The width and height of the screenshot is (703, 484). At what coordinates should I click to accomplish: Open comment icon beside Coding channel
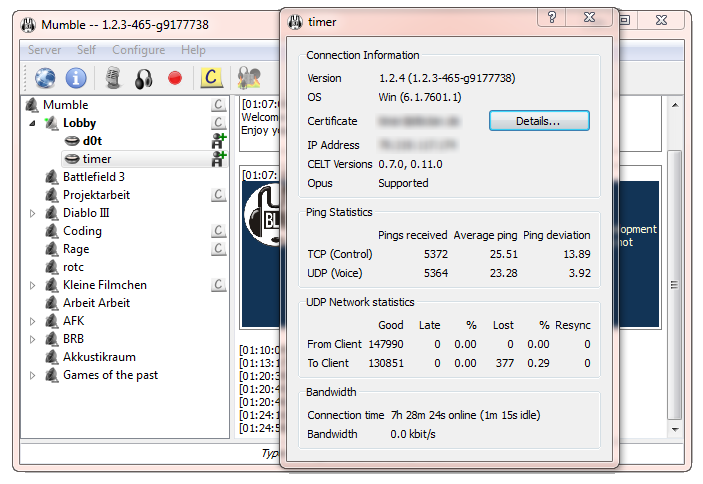click(x=218, y=230)
